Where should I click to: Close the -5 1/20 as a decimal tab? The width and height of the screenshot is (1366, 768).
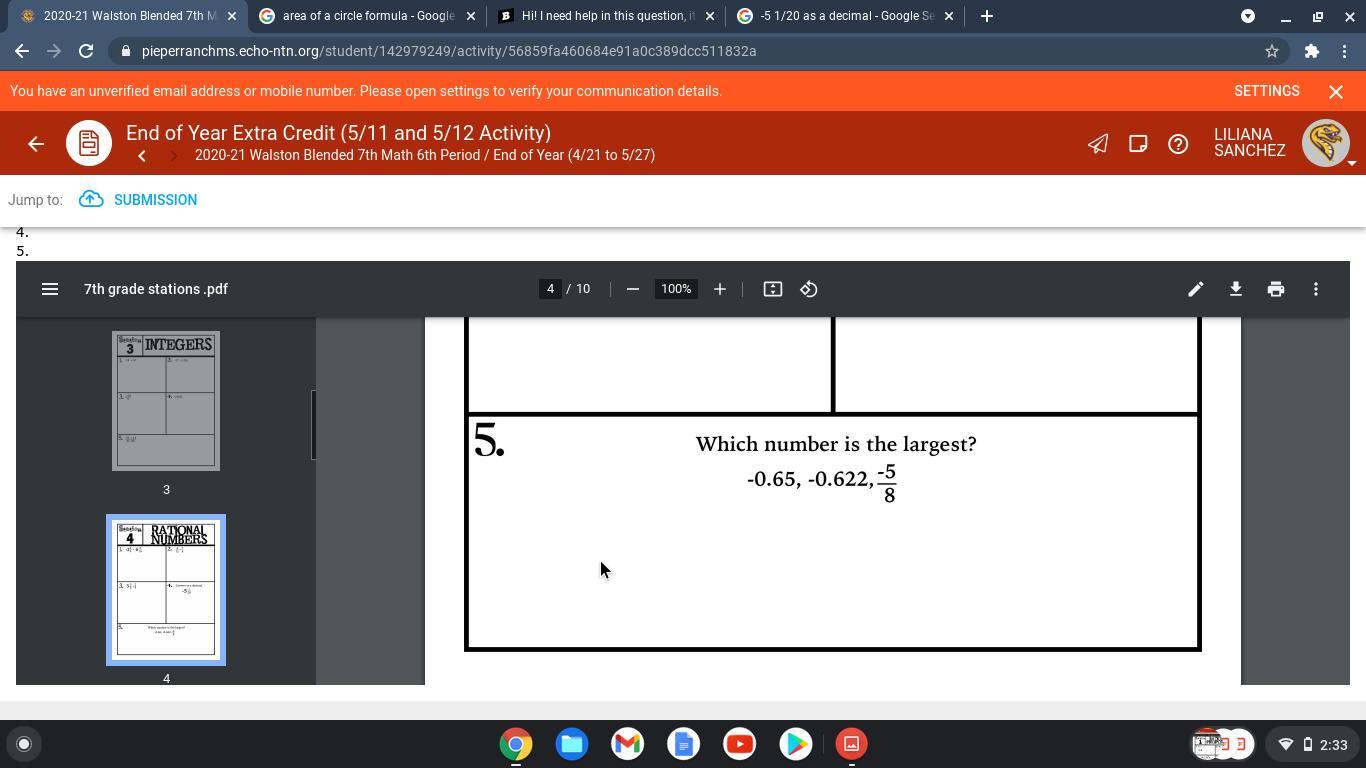[x=949, y=16]
